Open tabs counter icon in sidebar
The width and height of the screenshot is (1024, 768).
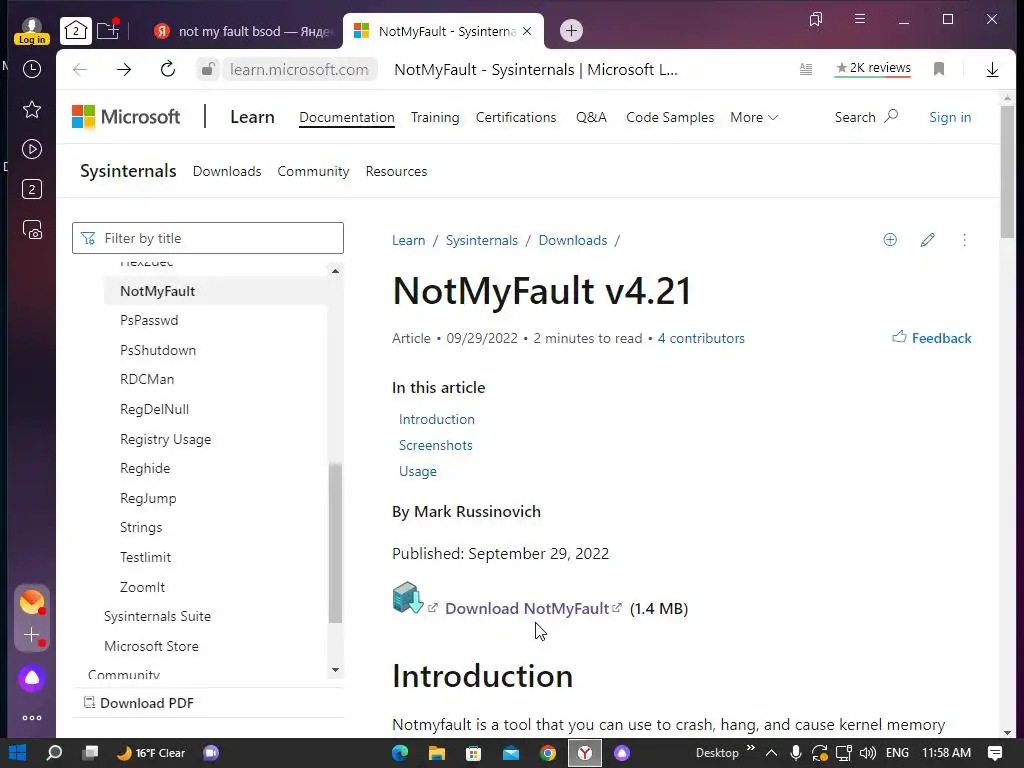[x=31, y=189]
